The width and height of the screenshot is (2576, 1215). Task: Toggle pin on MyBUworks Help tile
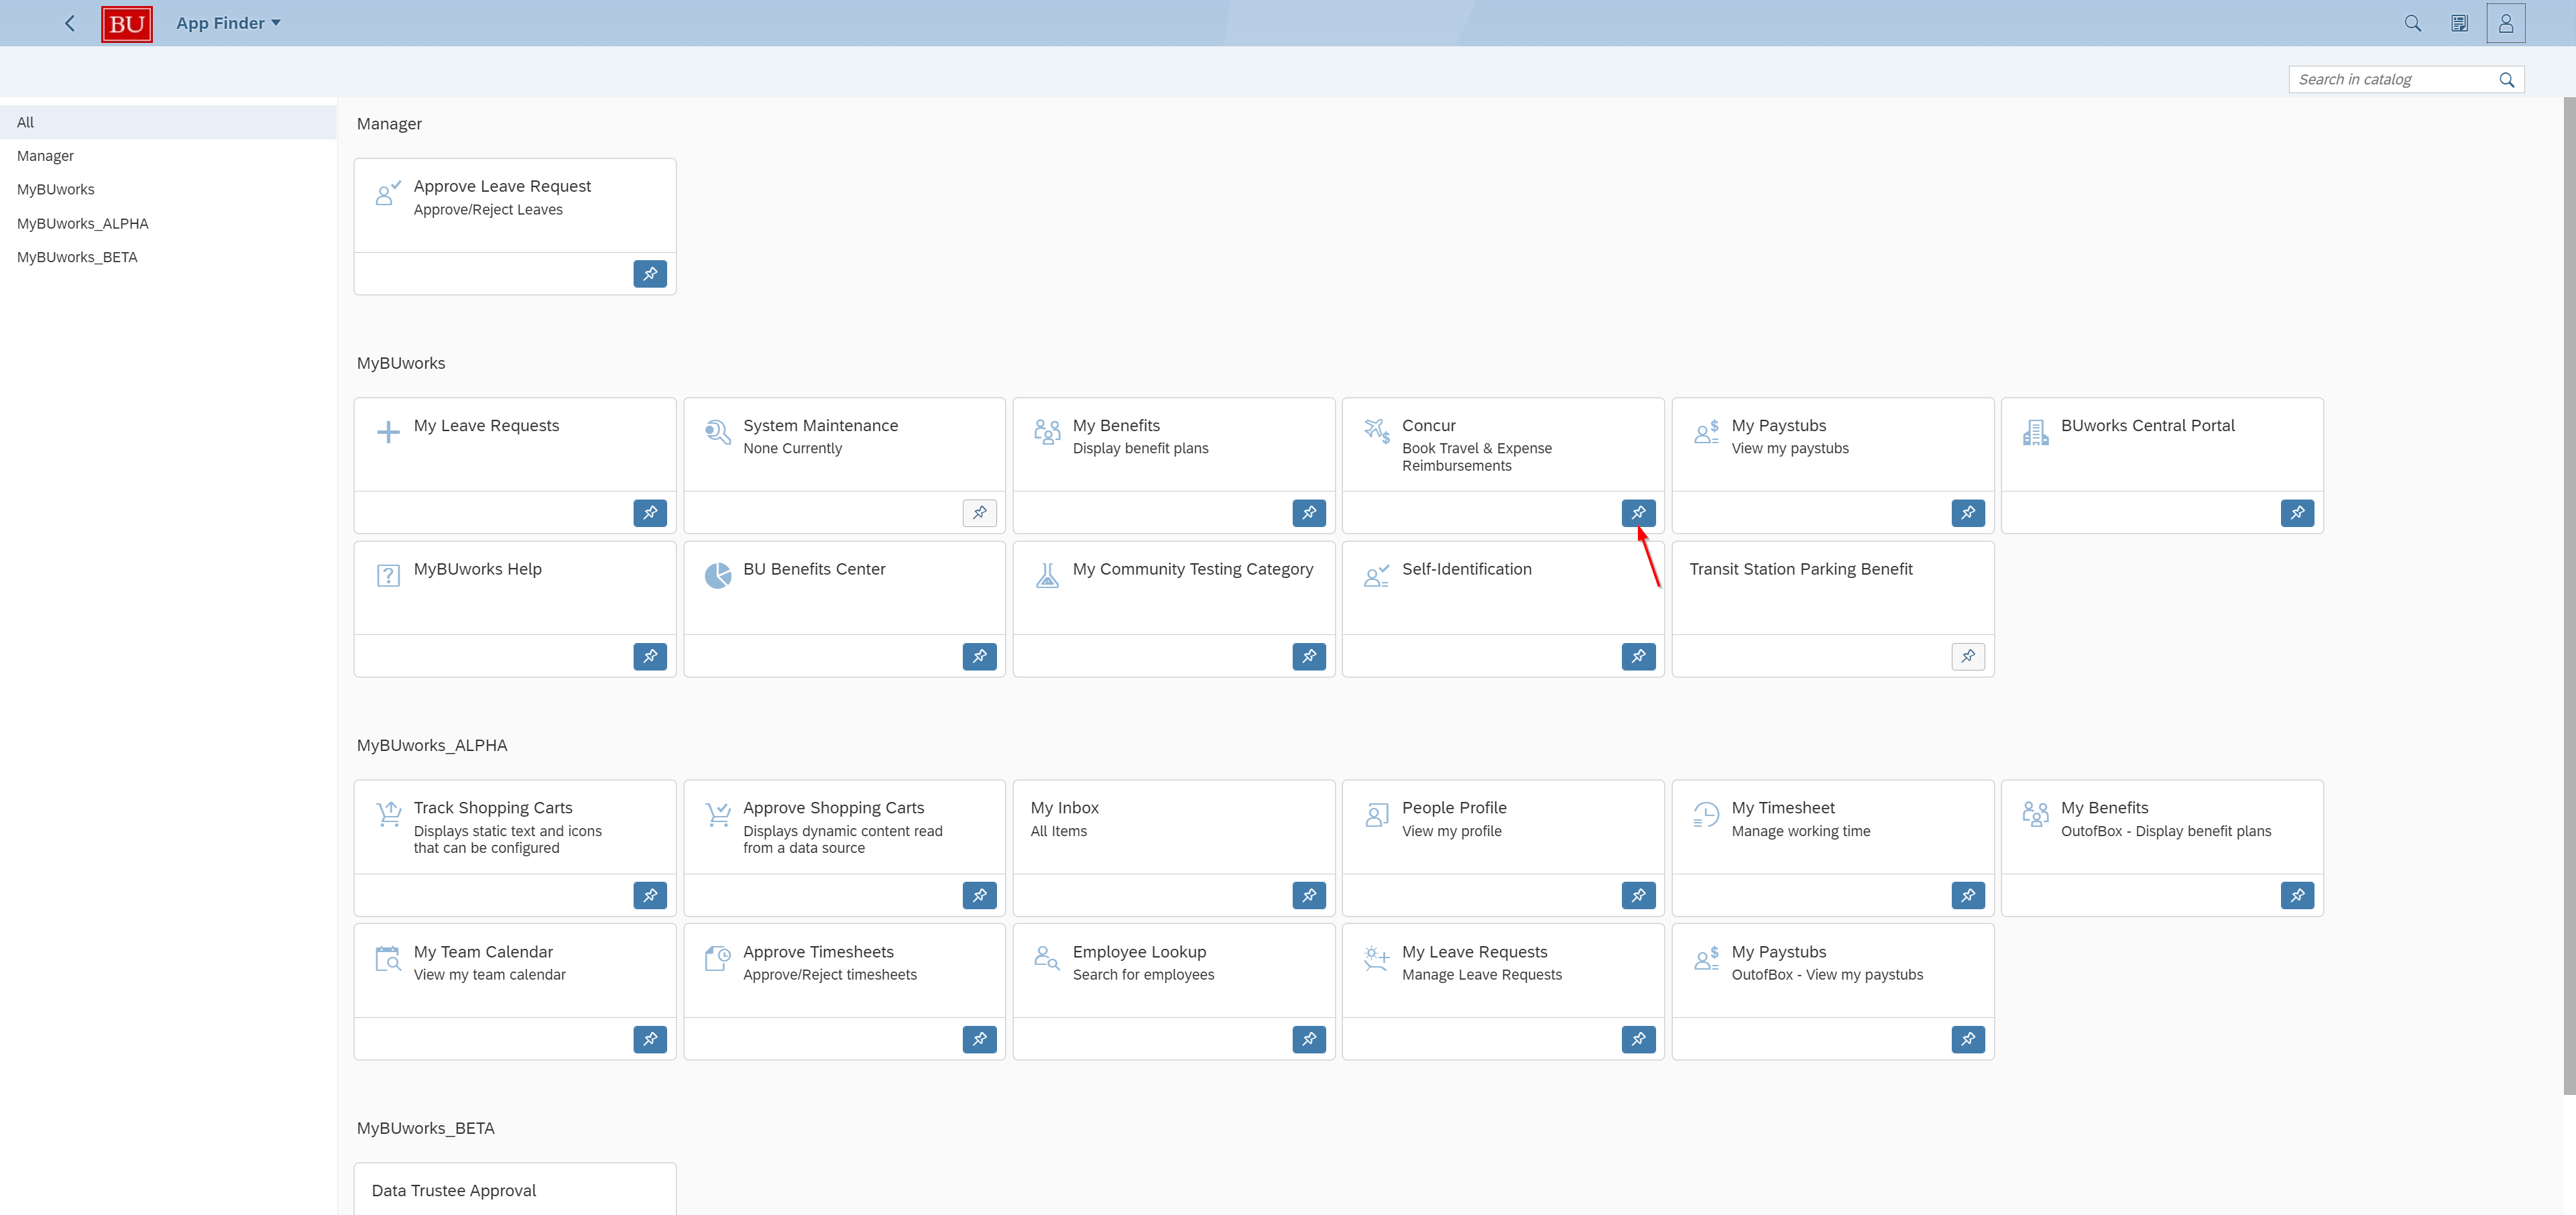pos(650,657)
